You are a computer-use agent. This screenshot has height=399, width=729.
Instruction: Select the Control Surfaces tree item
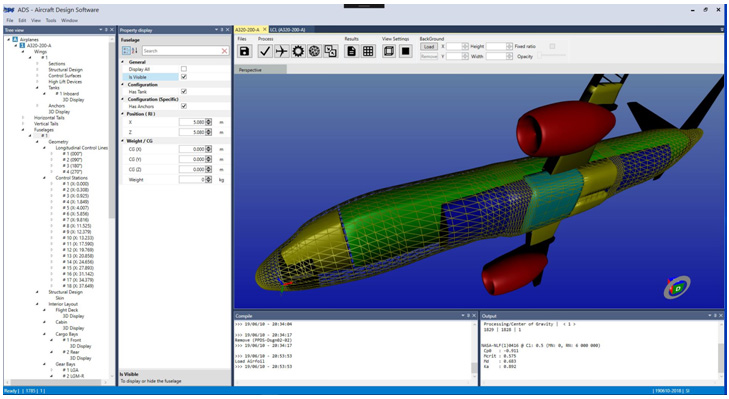65,75
